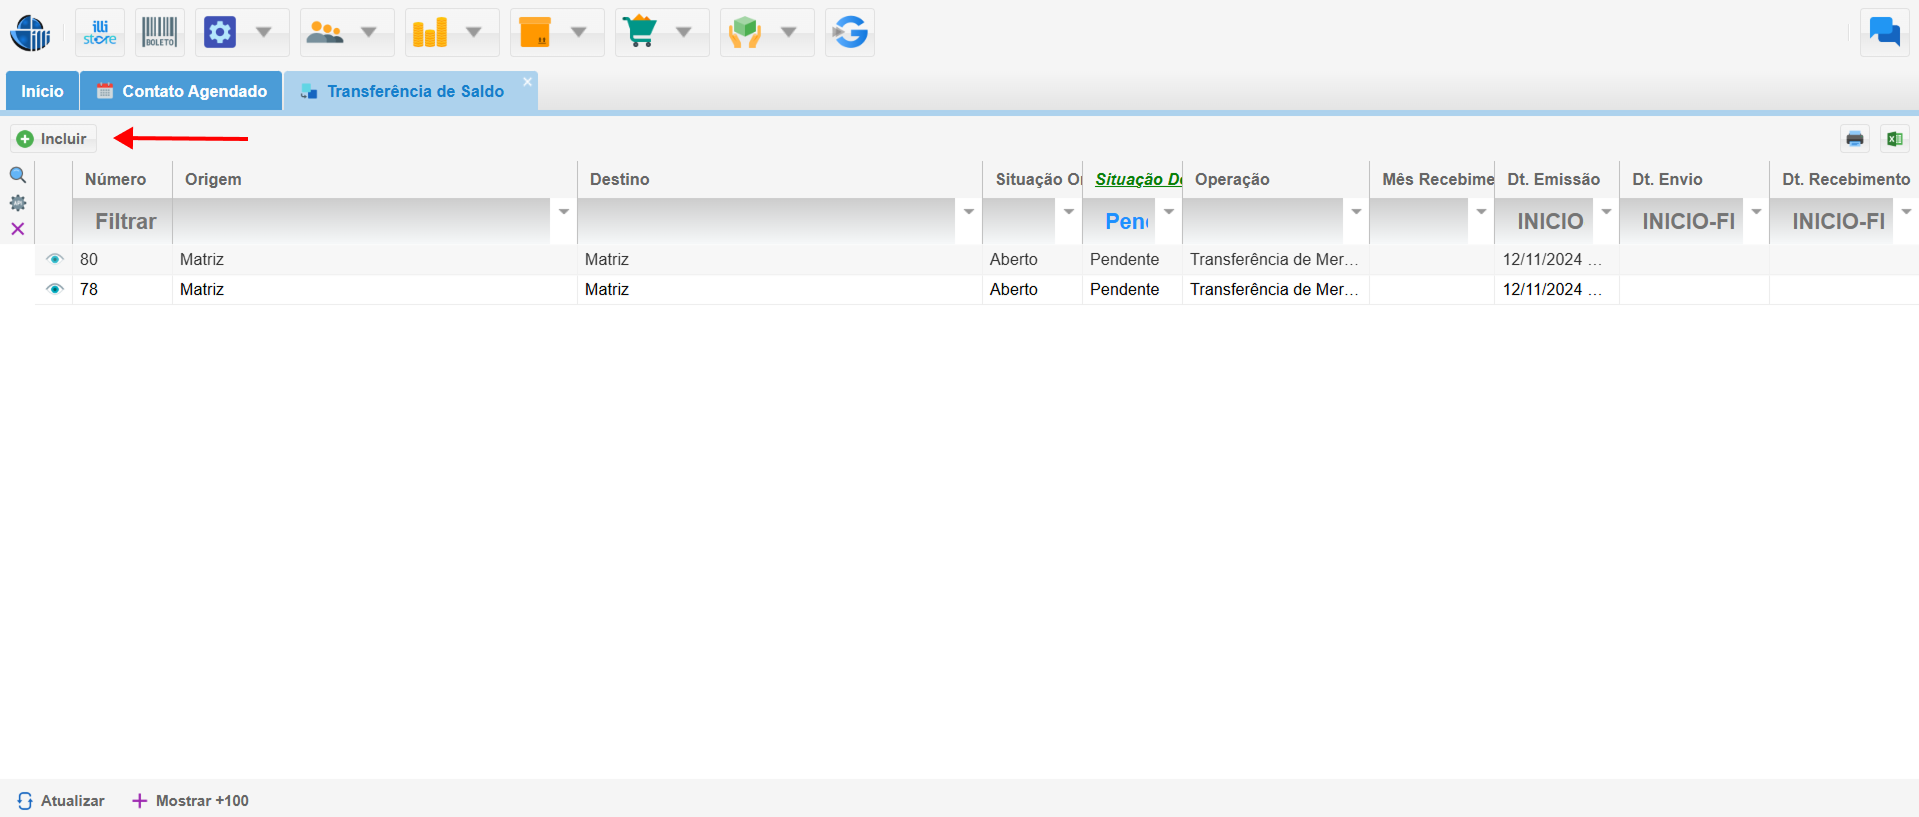
Task: Toggle eye icon for transfer 80
Action: pyautogui.click(x=55, y=259)
